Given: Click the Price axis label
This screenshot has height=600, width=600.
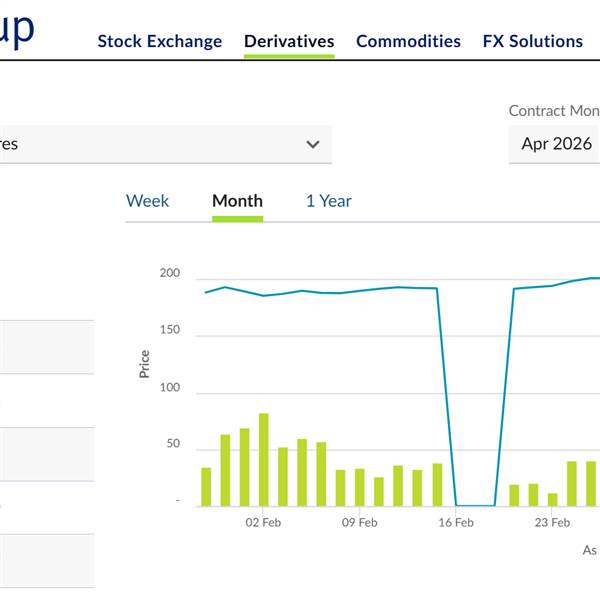Looking at the screenshot, I should pos(145,363).
